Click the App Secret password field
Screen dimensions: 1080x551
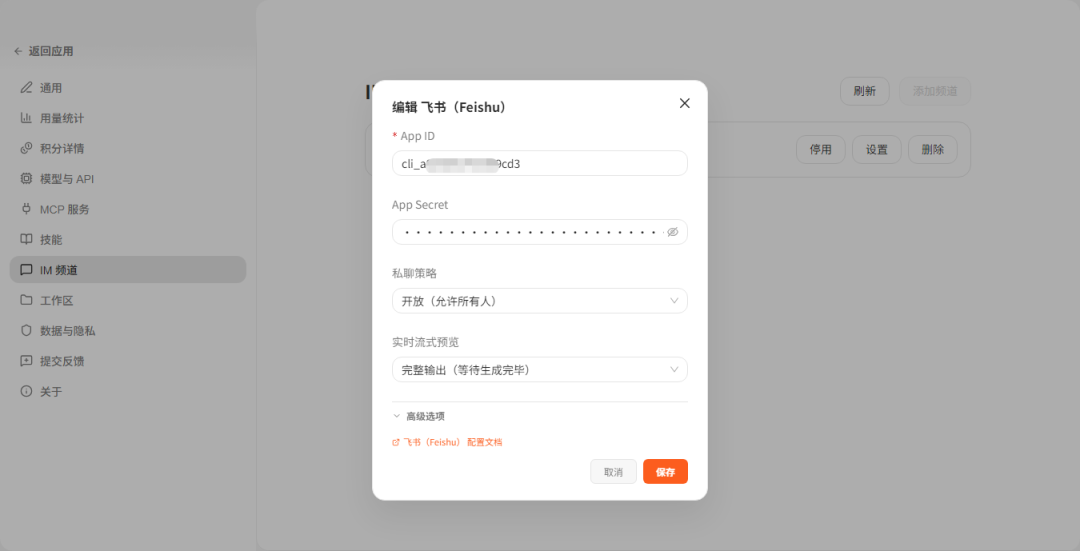(x=539, y=232)
